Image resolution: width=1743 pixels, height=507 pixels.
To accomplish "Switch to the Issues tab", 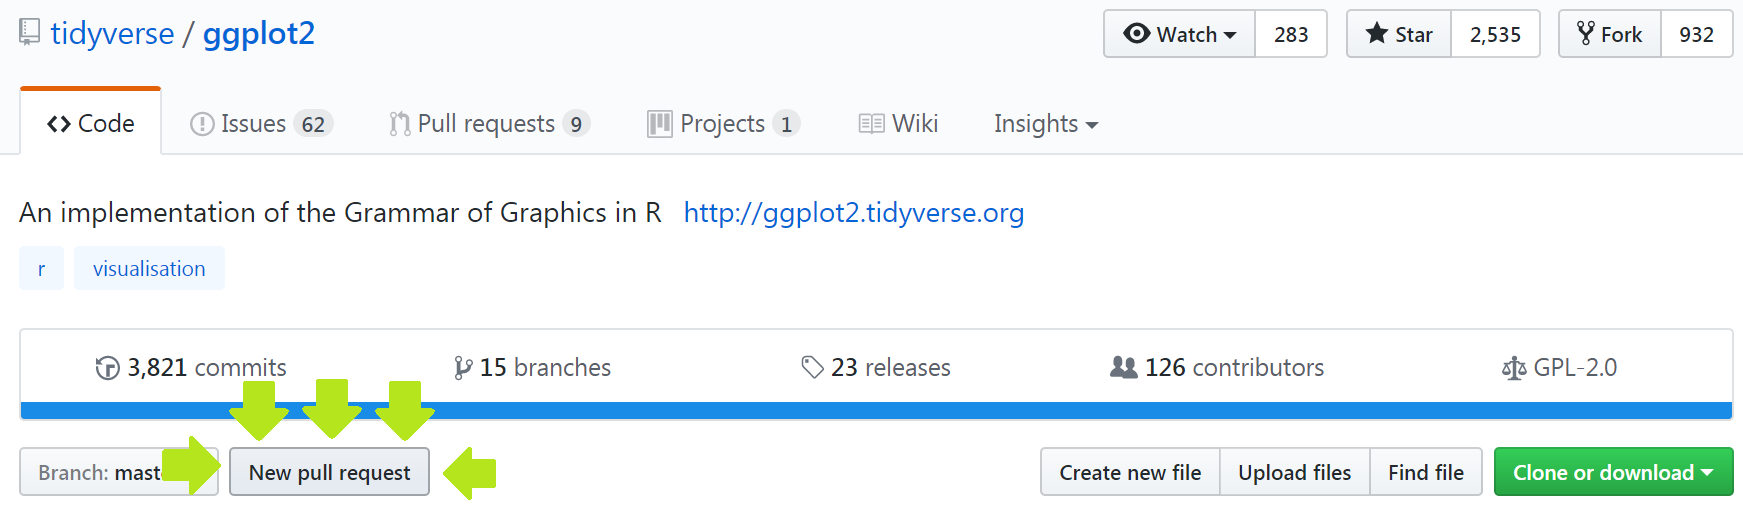I will point(260,124).
